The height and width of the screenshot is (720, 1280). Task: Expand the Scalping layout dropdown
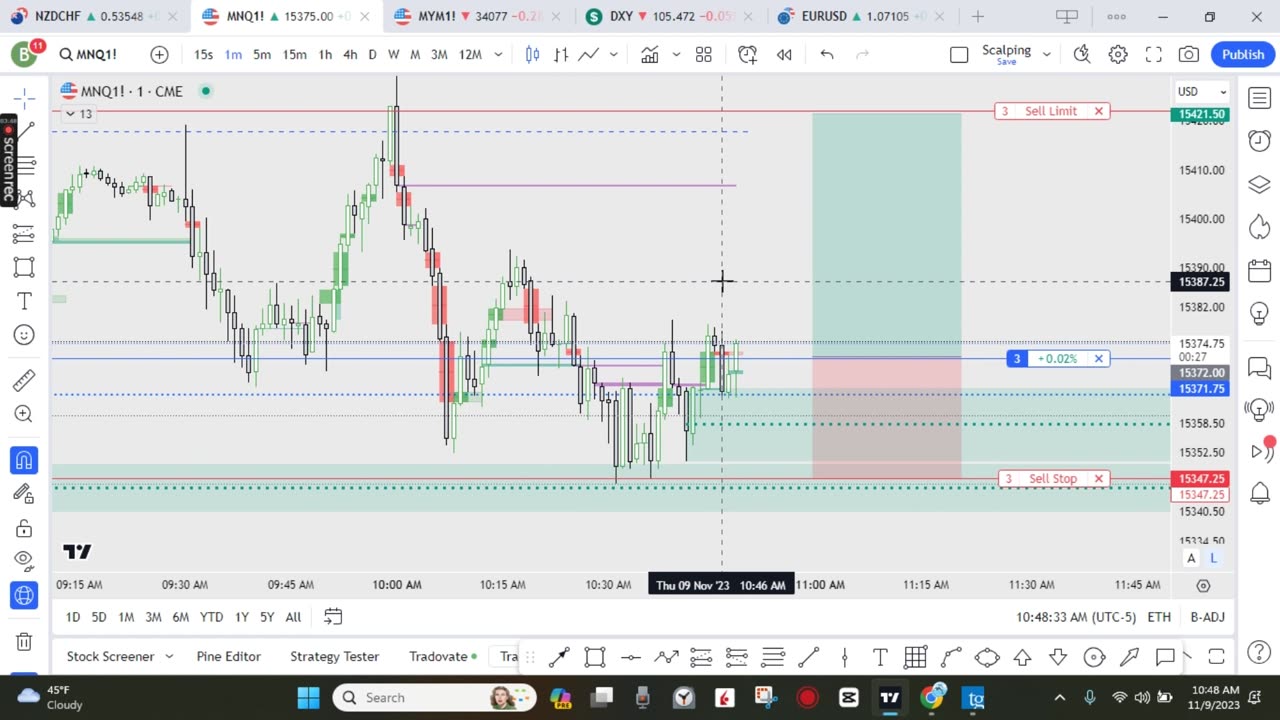(x=1046, y=54)
